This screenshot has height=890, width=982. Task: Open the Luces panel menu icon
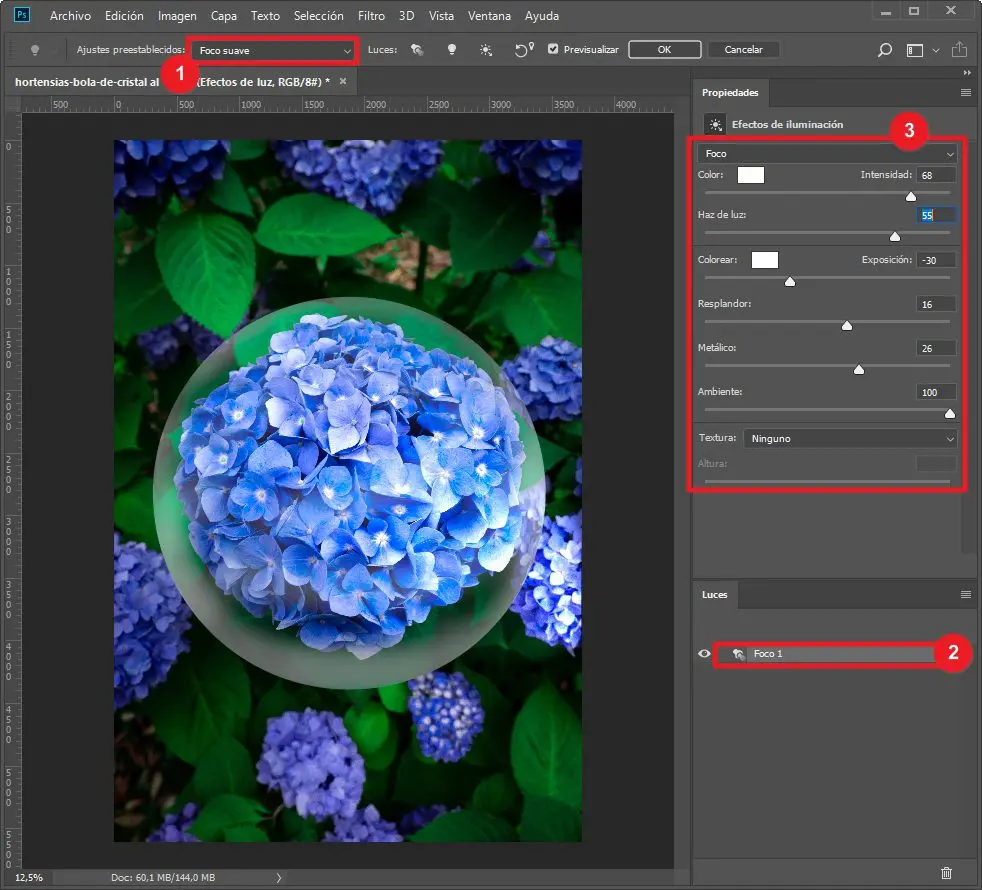click(966, 594)
